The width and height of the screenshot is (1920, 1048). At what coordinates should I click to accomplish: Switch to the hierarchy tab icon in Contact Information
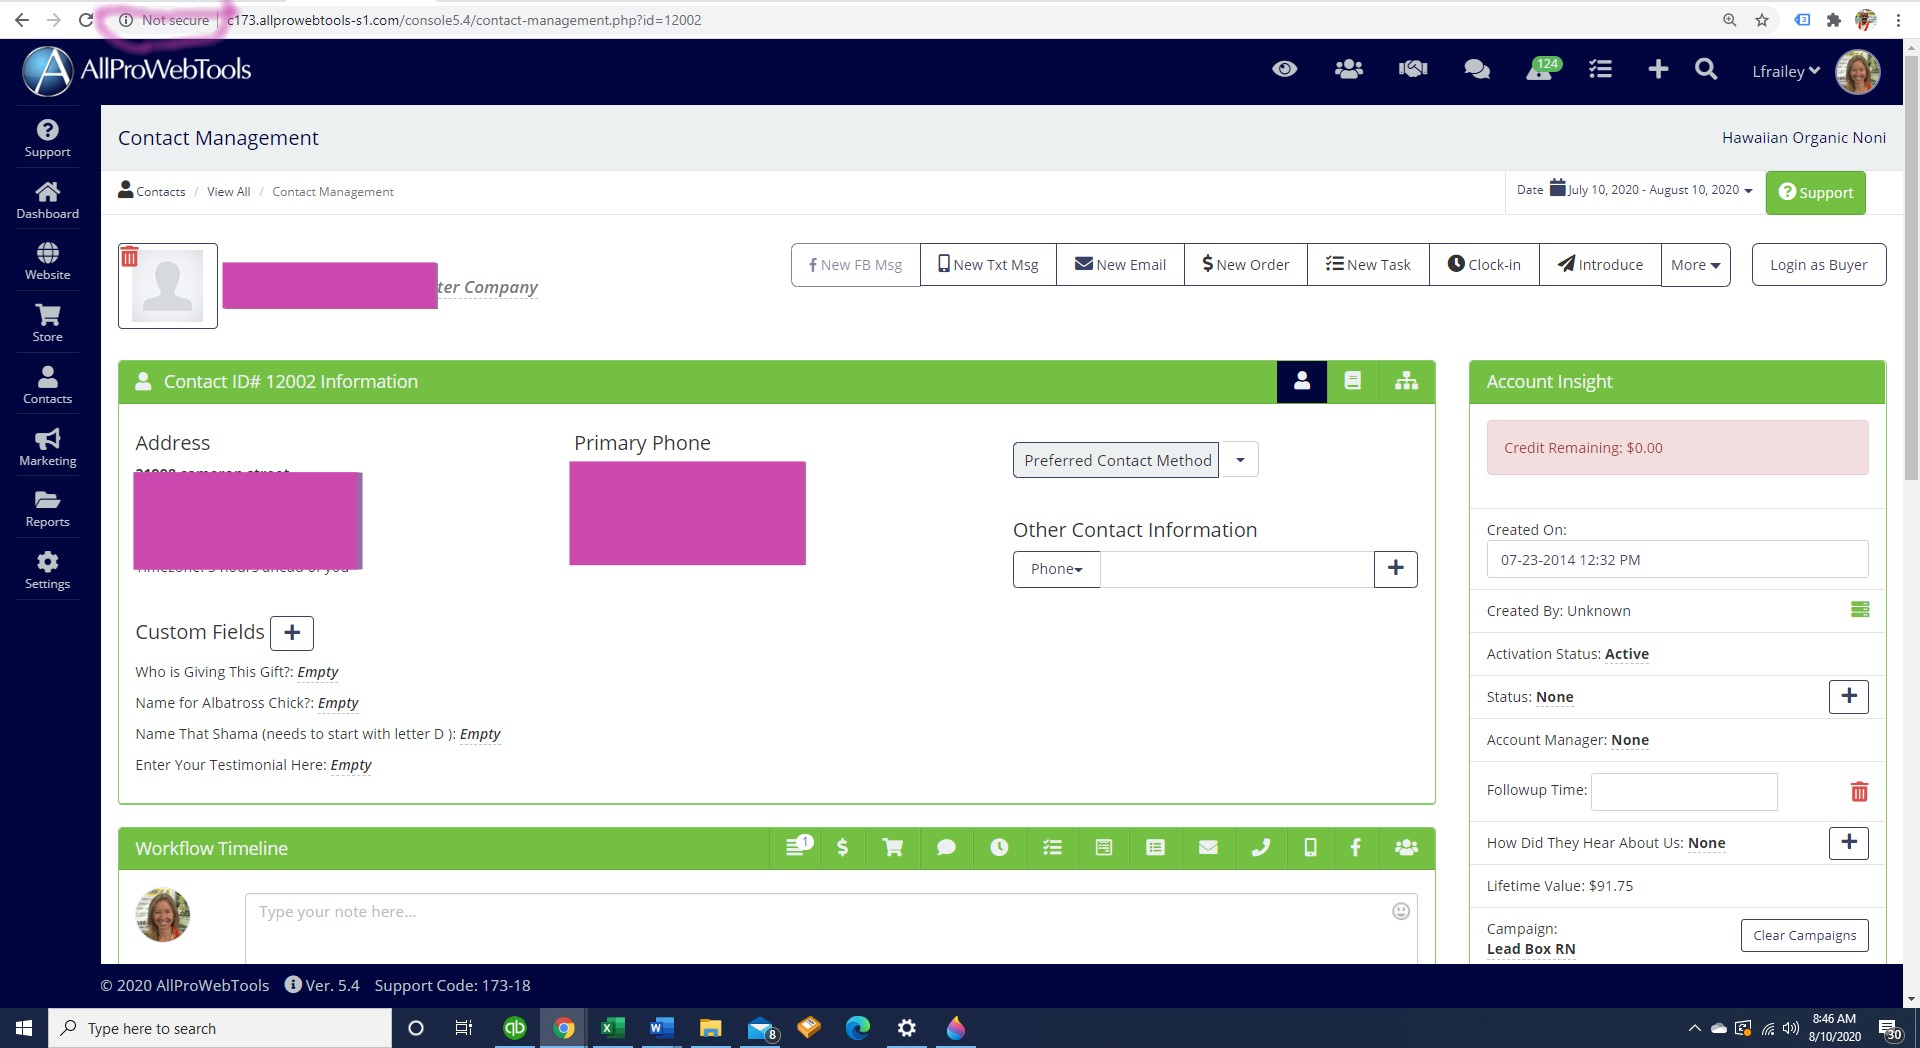coord(1406,382)
